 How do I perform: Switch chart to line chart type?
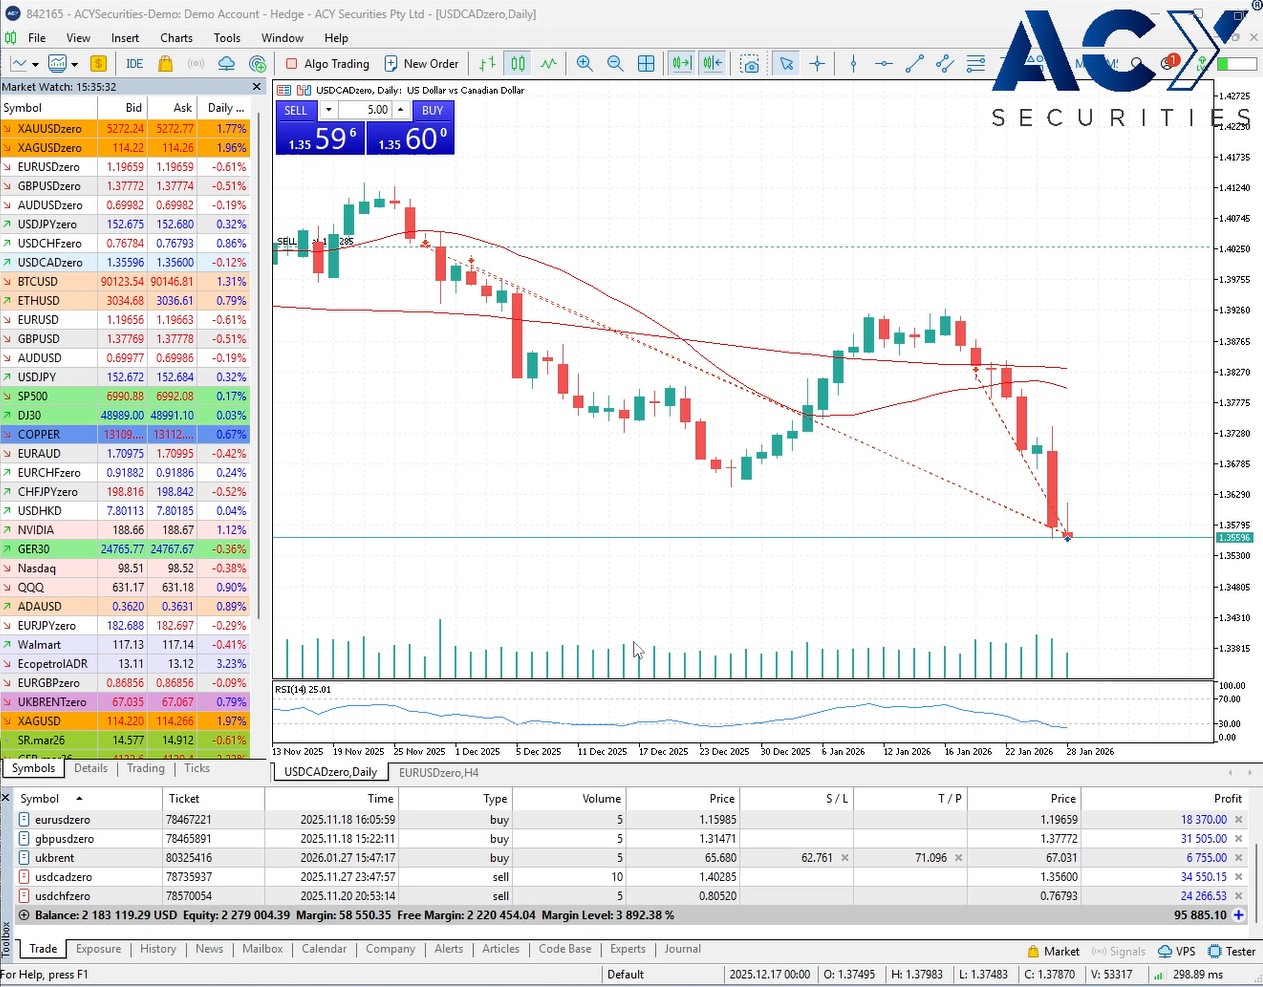pyautogui.click(x=549, y=64)
